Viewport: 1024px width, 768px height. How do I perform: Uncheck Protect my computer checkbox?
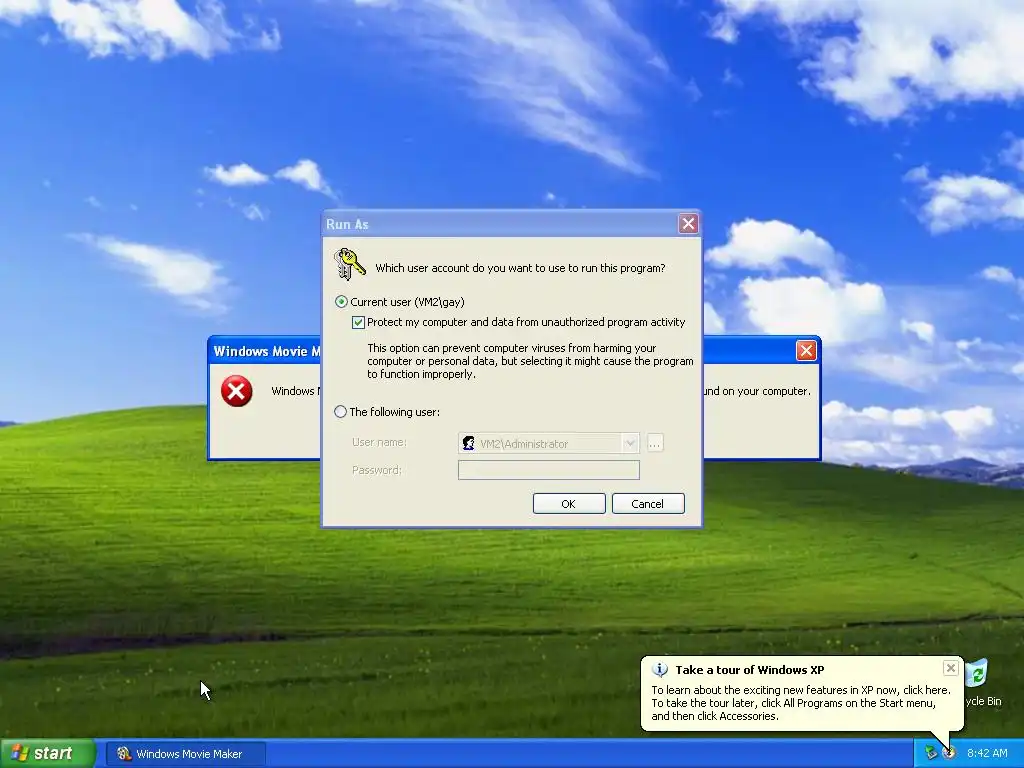(x=358, y=322)
